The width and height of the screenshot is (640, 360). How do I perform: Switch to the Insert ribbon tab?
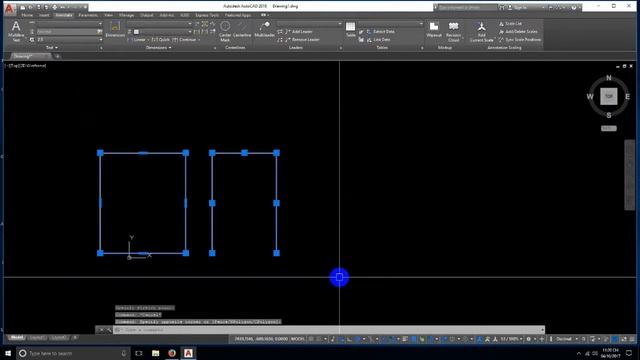click(44, 15)
